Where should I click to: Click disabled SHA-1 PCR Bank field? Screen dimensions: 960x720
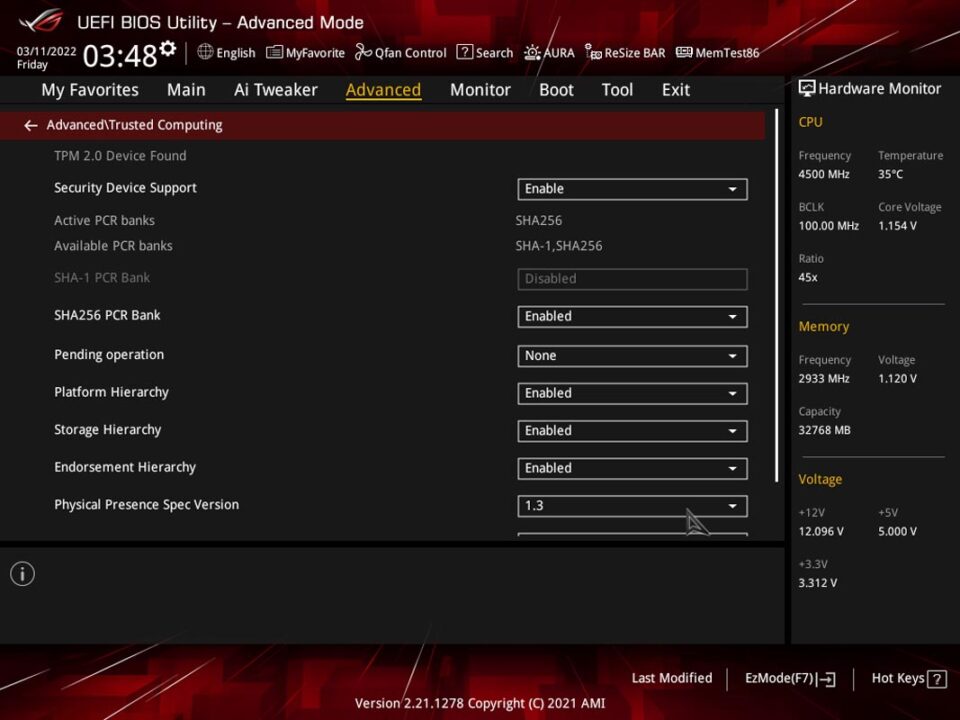pos(632,279)
